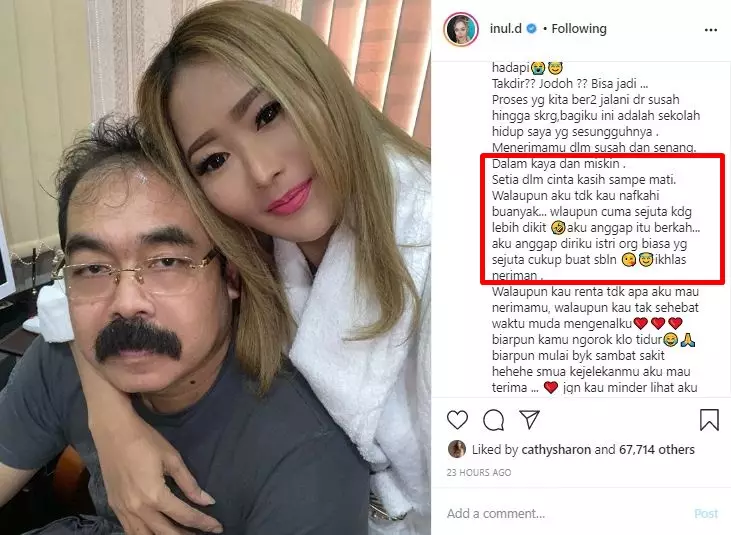Click the red heart after terima
731x535 pixels.
tap(551, 388)
